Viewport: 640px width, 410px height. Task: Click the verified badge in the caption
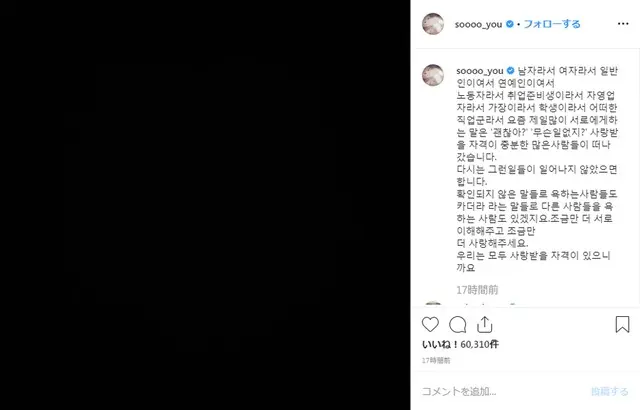510,71
